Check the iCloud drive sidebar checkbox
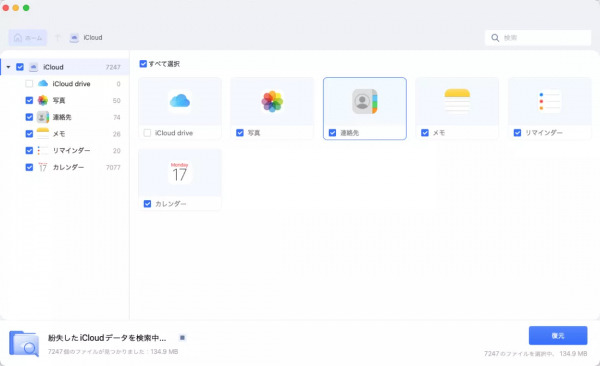This screenshot has width=600, height=366. coord(29,83)
